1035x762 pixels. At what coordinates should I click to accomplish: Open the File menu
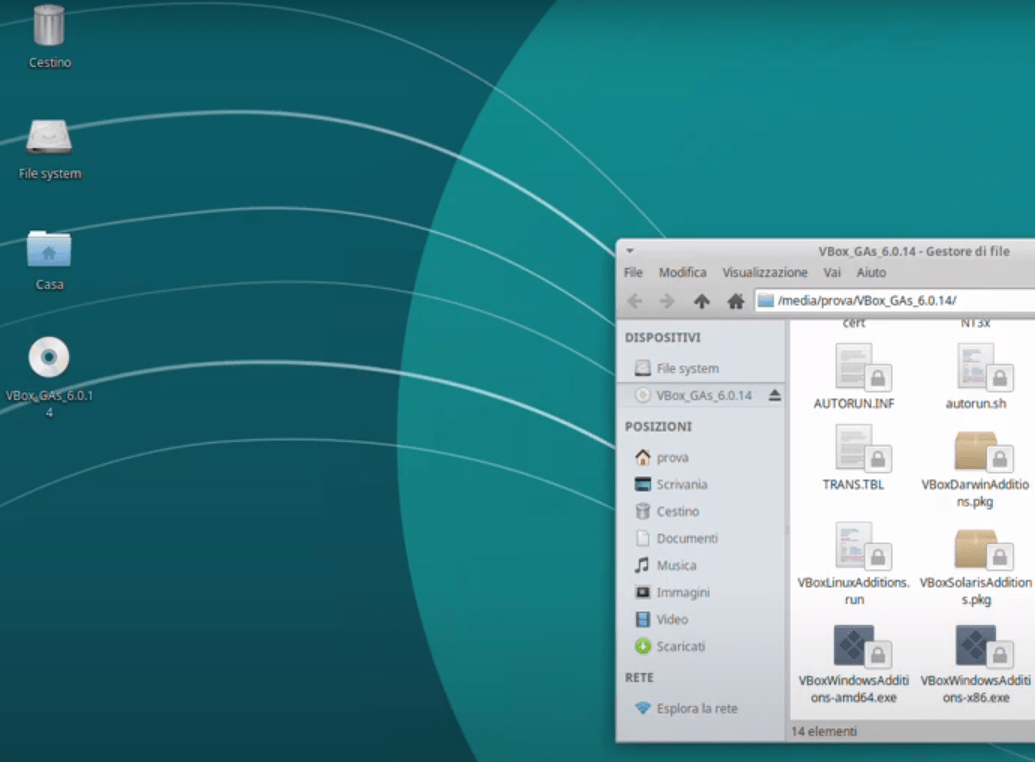(633, 273)
